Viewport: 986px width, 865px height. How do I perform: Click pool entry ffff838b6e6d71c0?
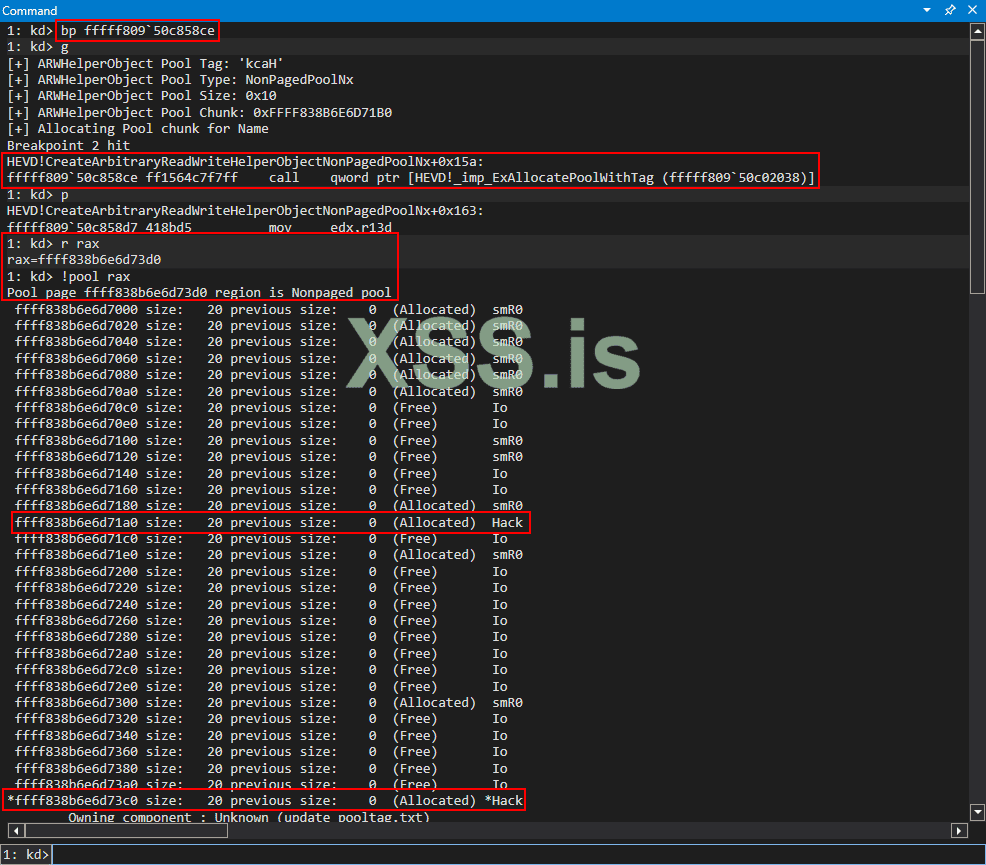[261, 539]
